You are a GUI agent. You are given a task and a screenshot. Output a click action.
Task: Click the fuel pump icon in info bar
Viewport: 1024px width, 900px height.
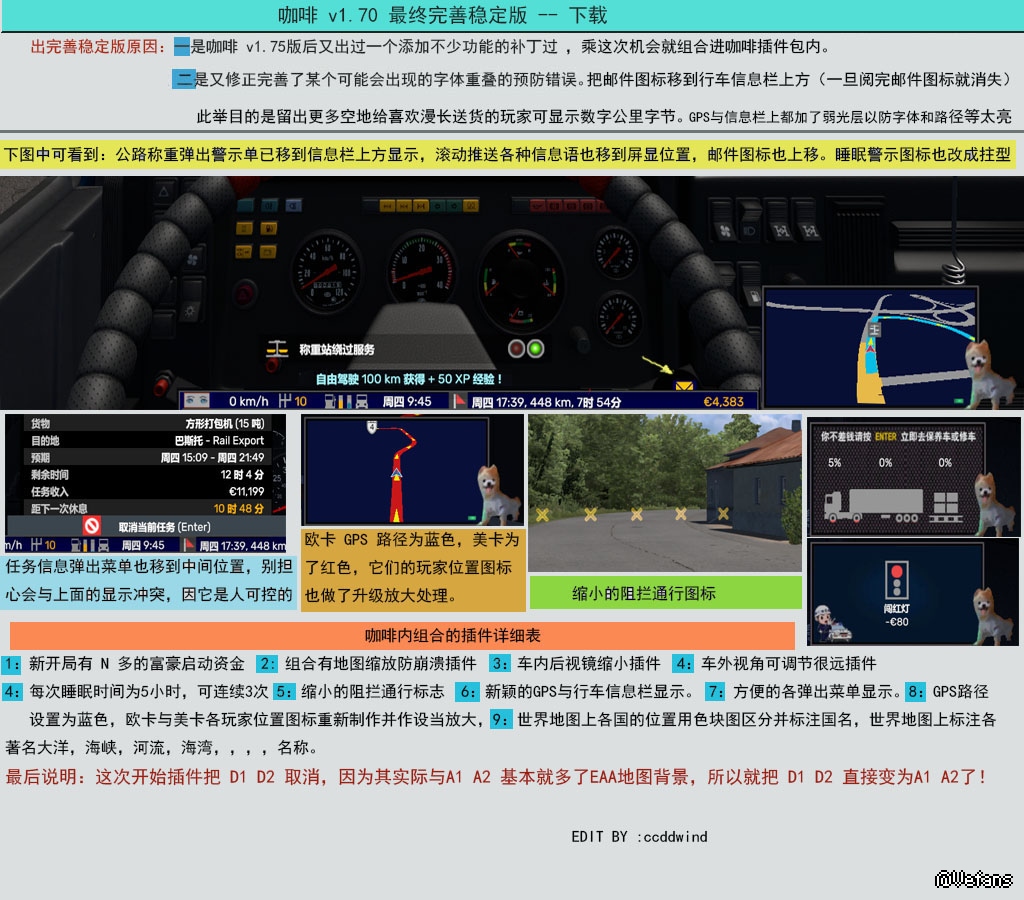pyautogui.click(x=330, y=401)
